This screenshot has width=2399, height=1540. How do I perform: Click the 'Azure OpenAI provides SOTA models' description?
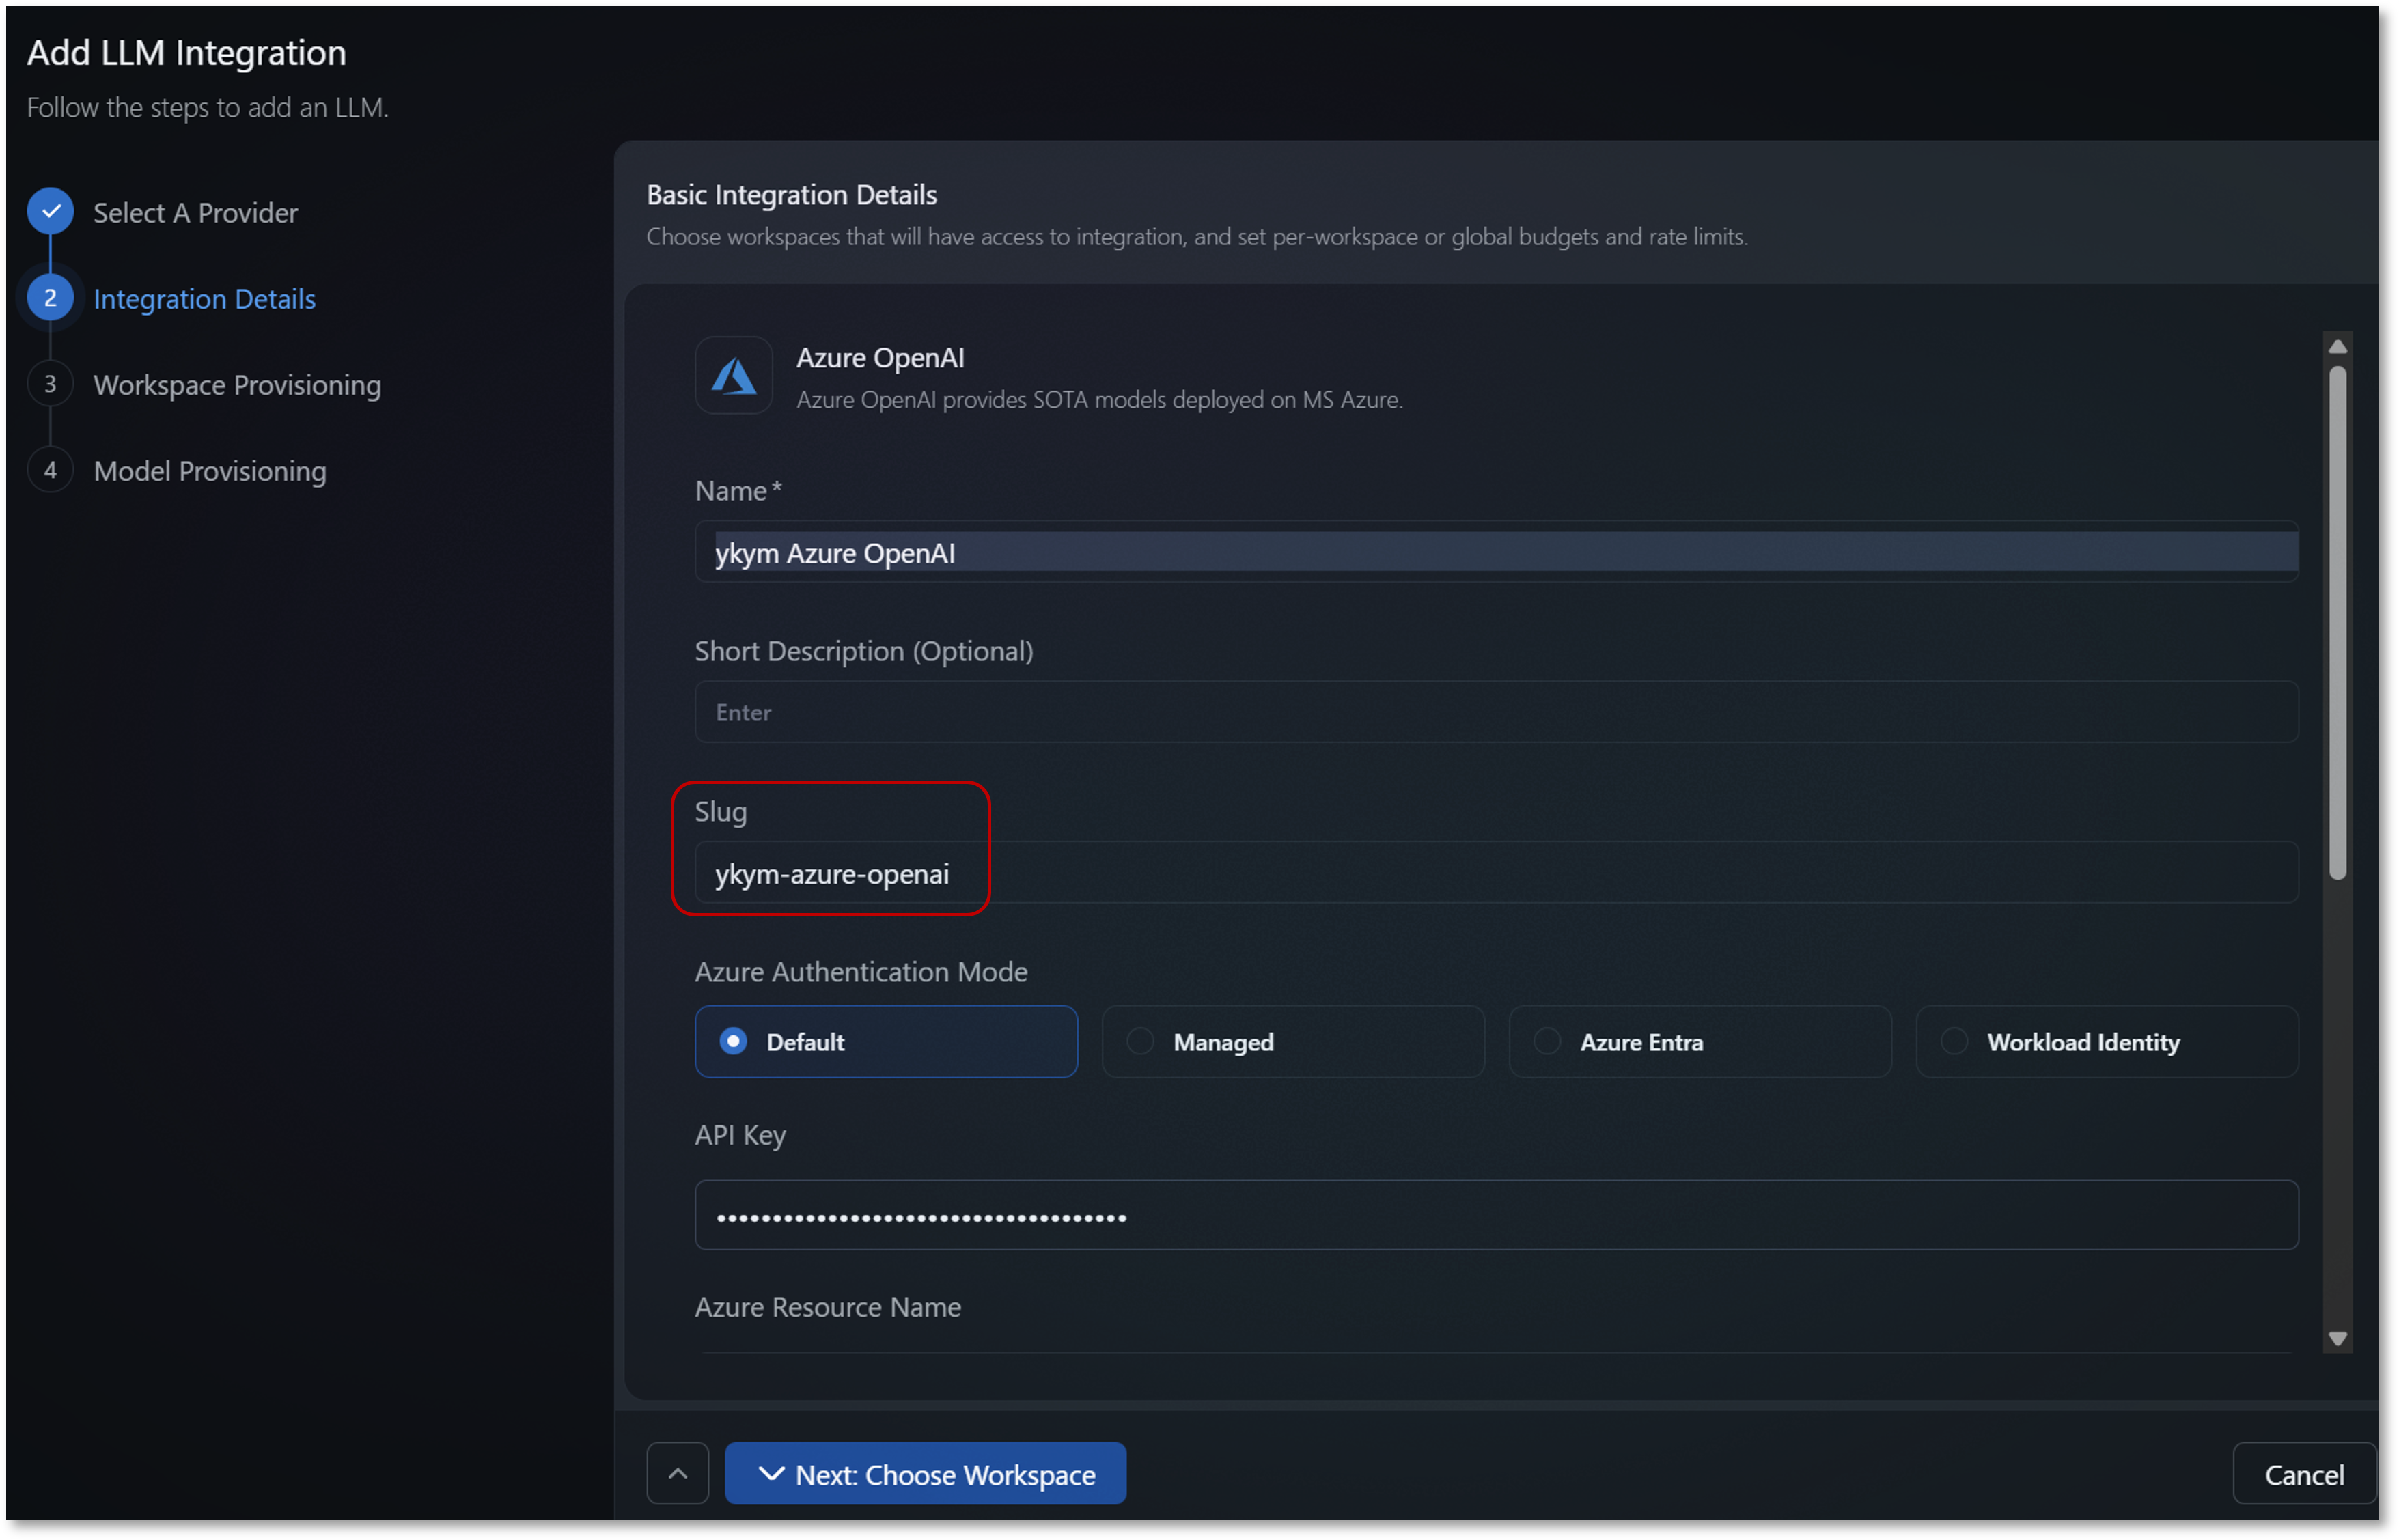tap(1100, 400)
